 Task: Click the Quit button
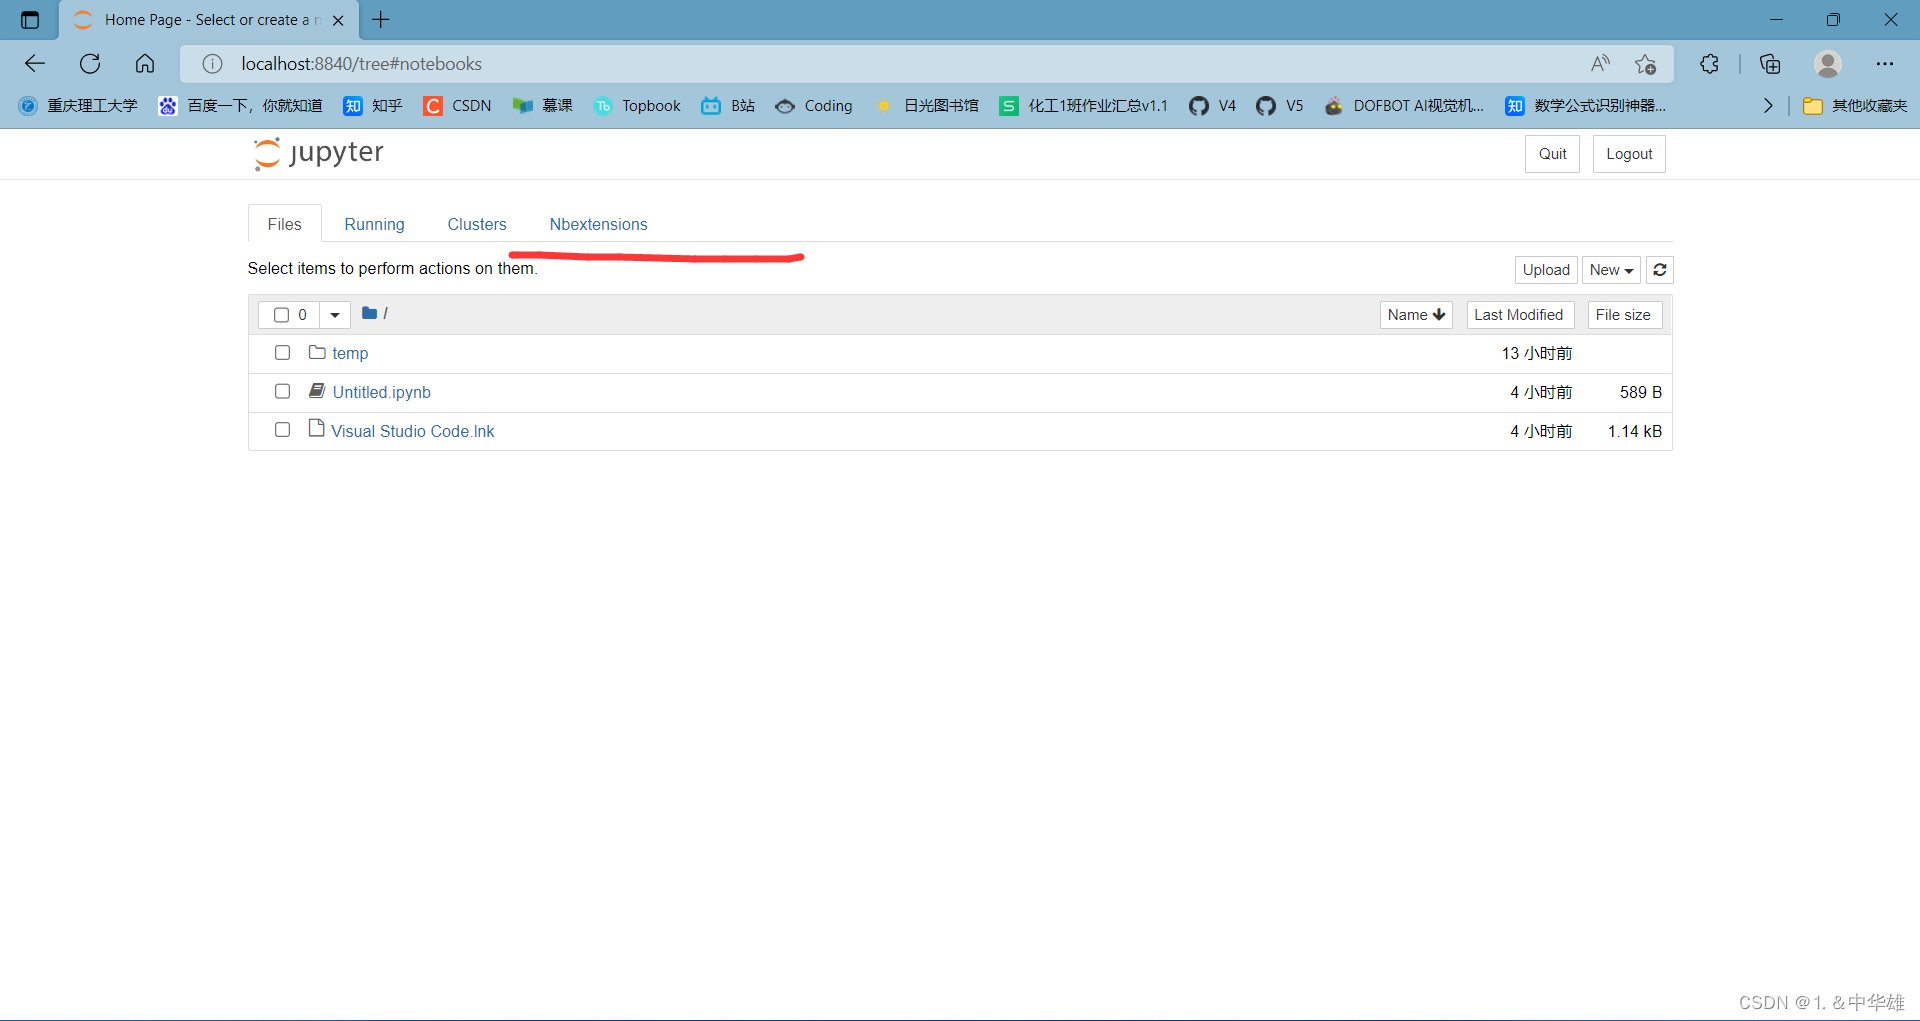[x=1552, y=154]
